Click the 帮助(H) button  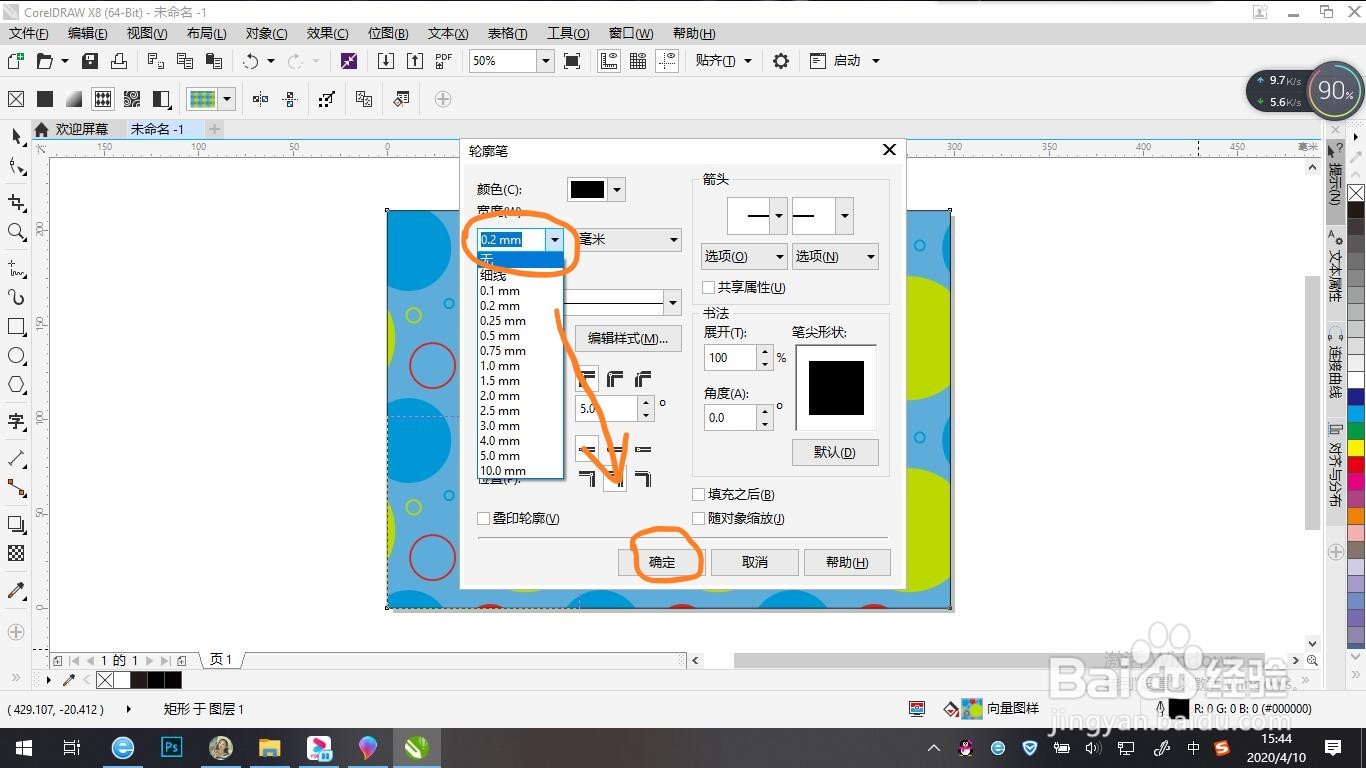[x=847, y=562]
